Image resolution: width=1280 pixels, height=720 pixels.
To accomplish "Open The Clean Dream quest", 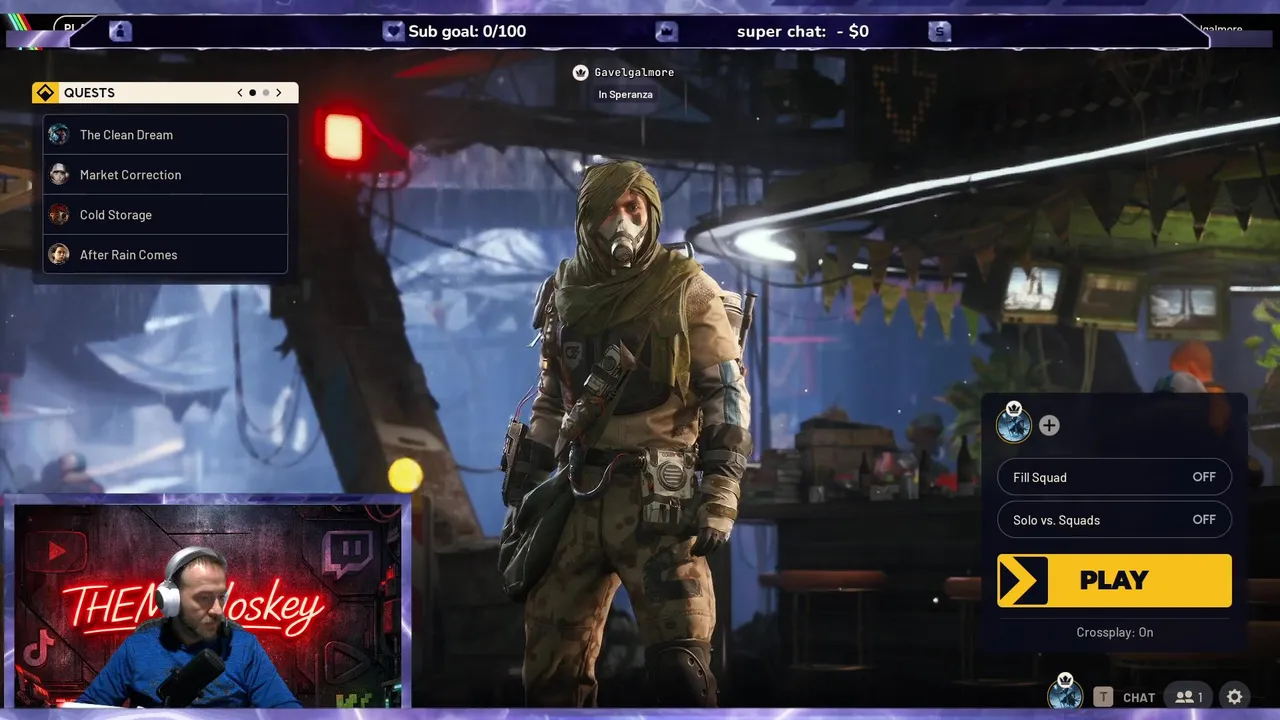I will tap(166, 135).
